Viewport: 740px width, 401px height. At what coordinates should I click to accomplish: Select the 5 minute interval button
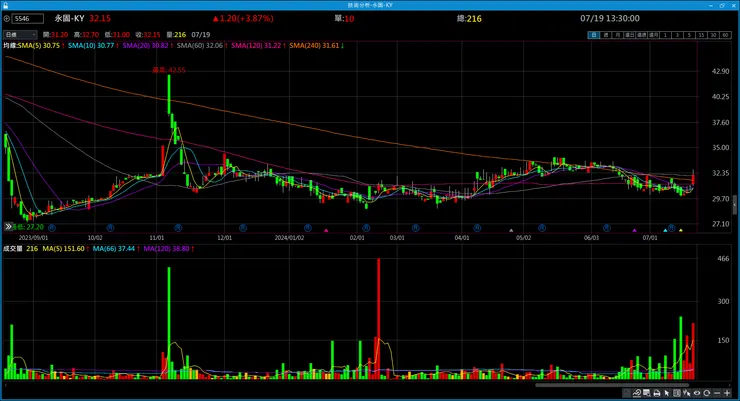pos(689,35)
